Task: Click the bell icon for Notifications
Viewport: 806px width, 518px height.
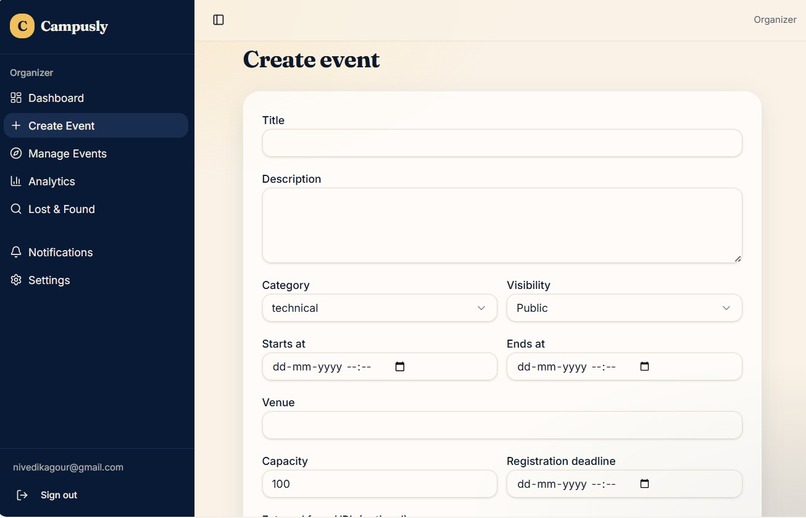Action: tap(16, 252)
